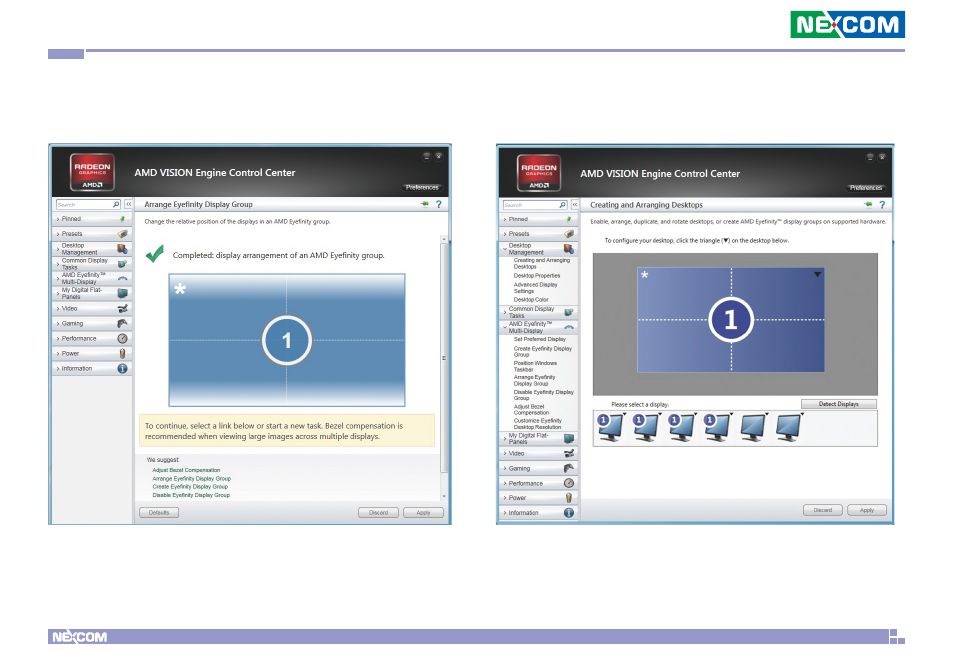Expand Presets in Creating and Arranging Desktops window
954x671 pixels.
coord(538,234)
